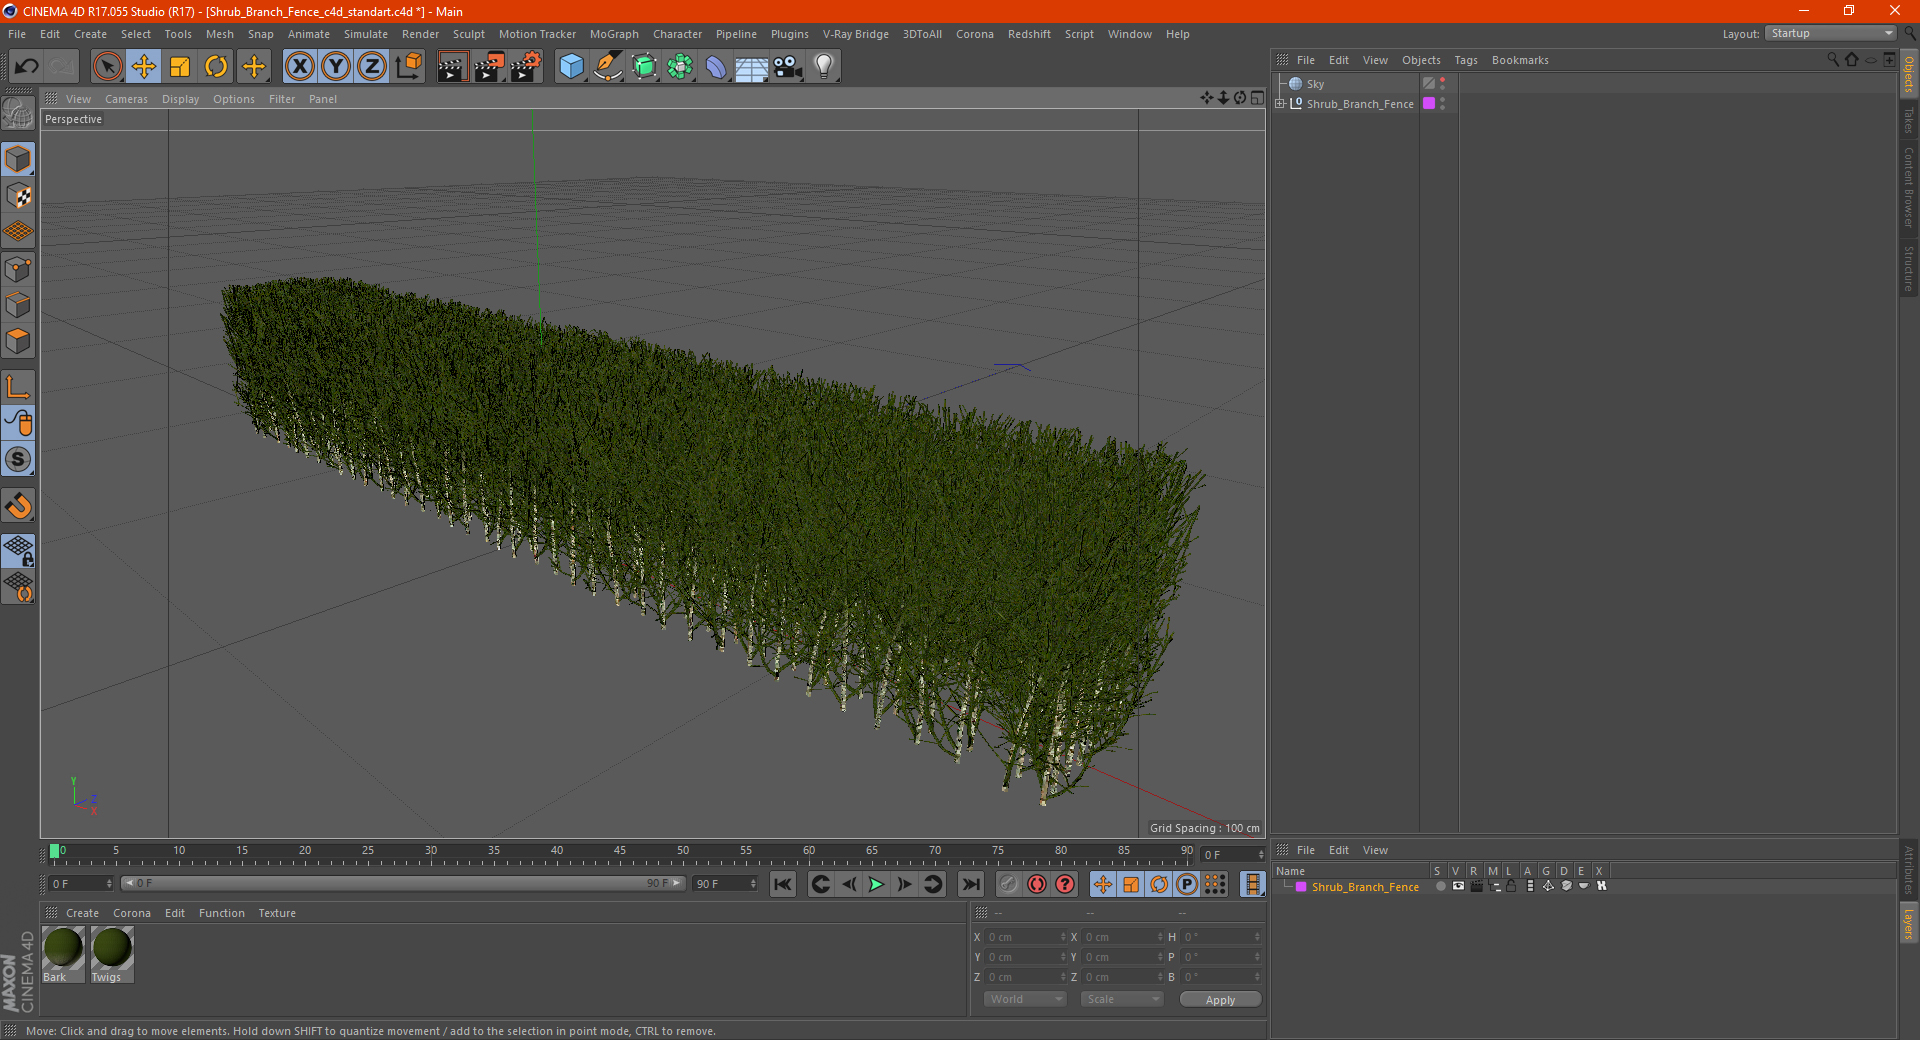Image resolution: width=1920 pixels, height=1040 pixels.
Task: Open the Array modeling objects icon
Action: coord(680,67)
